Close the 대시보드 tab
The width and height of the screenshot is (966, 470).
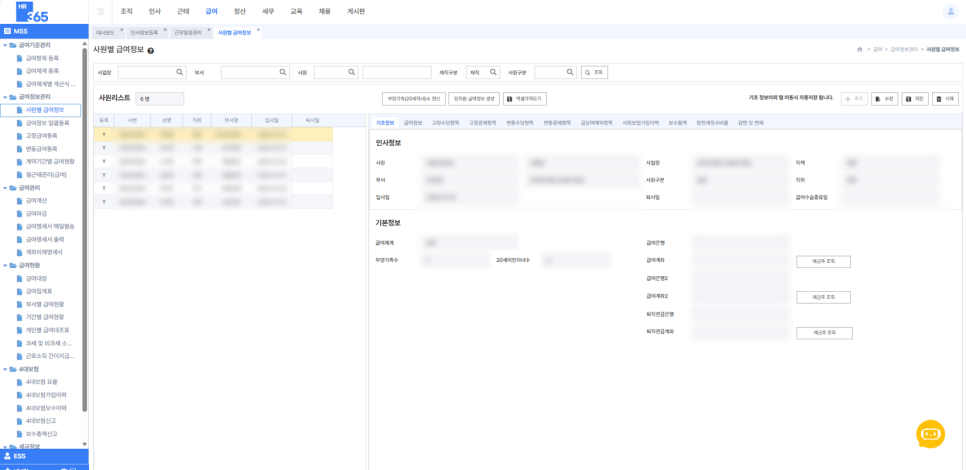tap(121, 30)
